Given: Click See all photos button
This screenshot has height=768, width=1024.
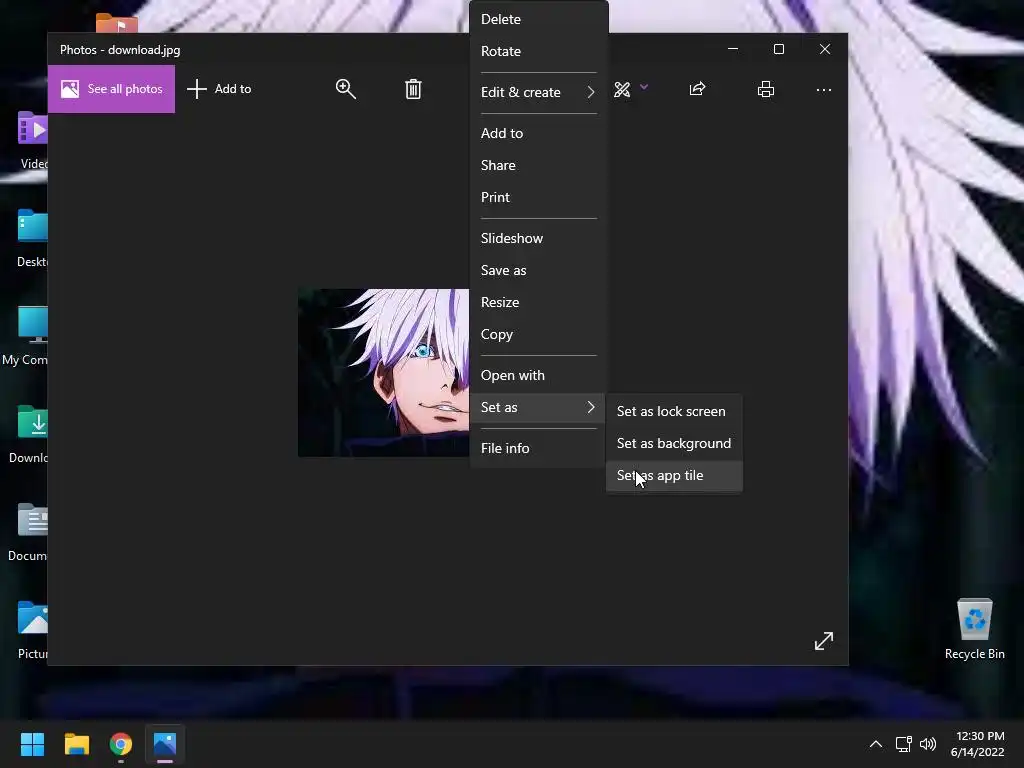Looking at the screenshot, I should [111, 89].
